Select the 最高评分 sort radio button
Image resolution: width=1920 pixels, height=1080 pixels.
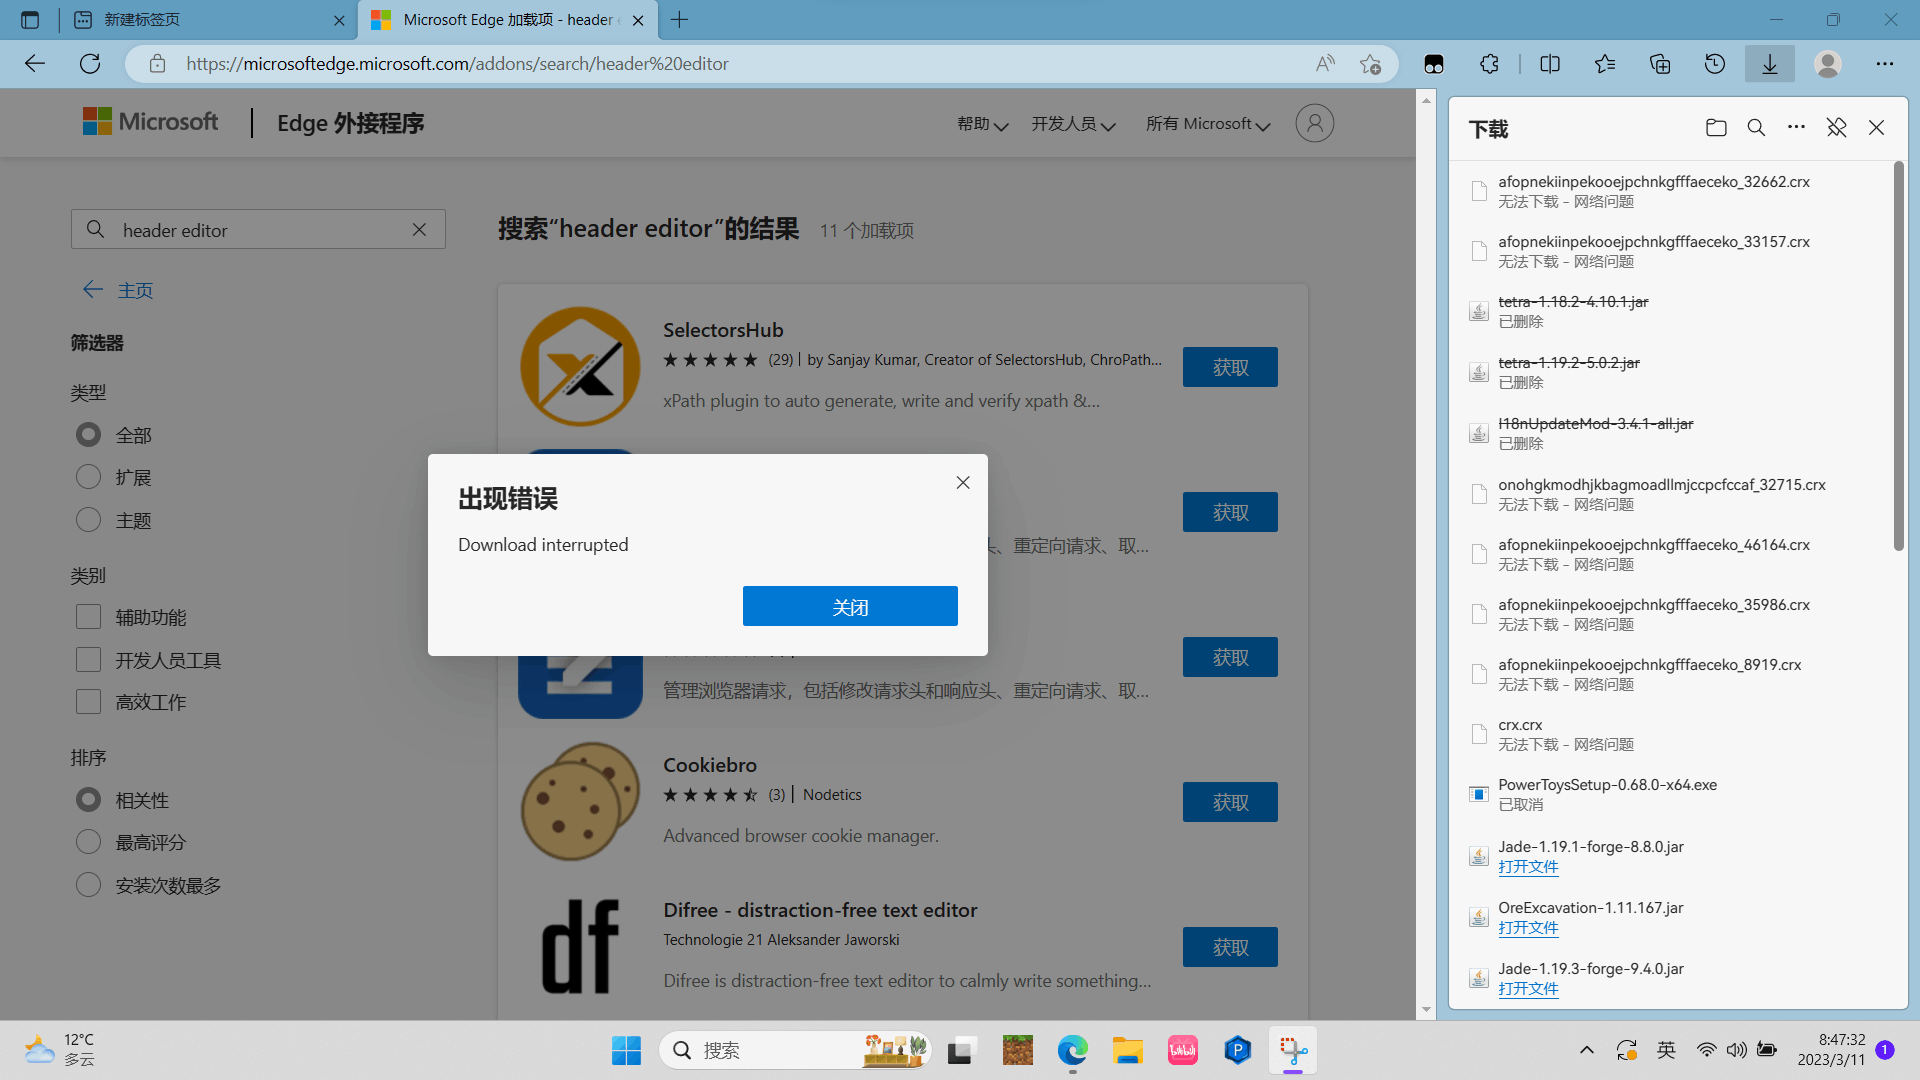87,841
